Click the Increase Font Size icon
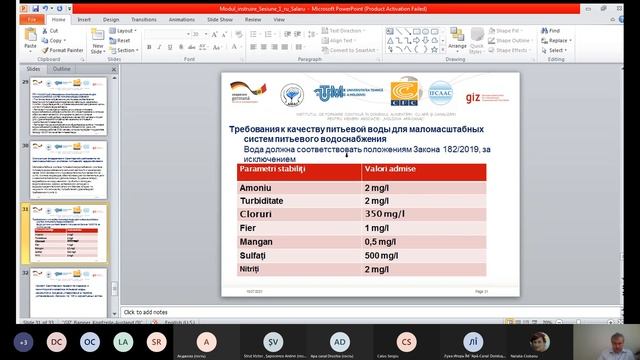Image resolution: width=640 pixels, height=360 pixels. (x=214, y=35)
